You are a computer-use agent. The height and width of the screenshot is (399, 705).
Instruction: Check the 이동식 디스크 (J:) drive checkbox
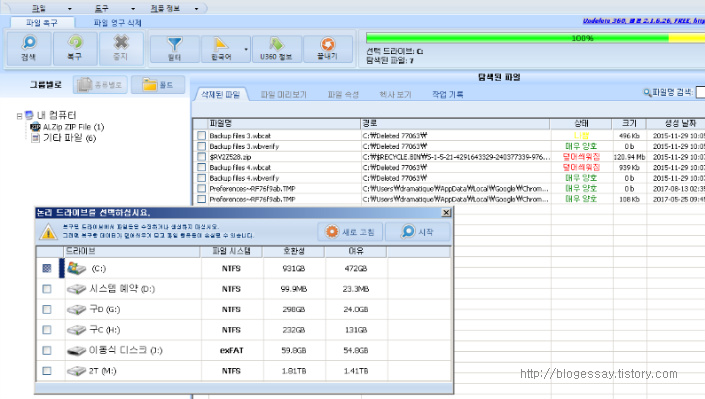[47, 350]
